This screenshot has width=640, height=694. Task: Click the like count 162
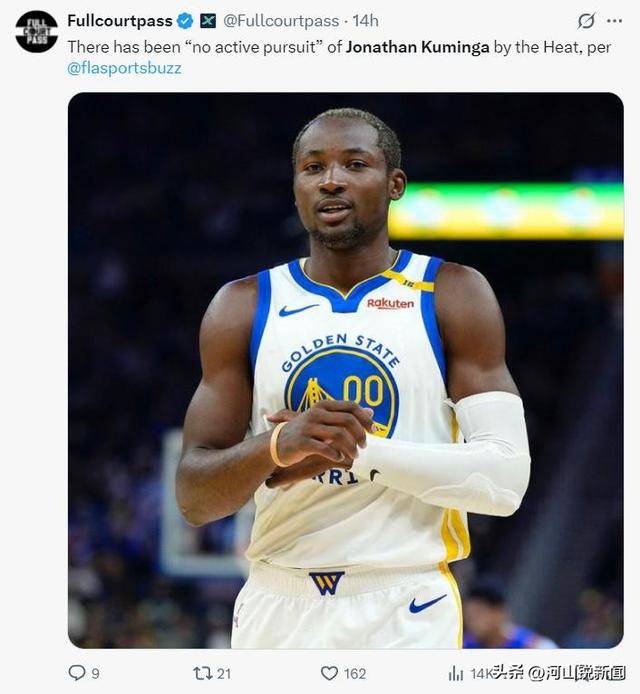point(355,674)
